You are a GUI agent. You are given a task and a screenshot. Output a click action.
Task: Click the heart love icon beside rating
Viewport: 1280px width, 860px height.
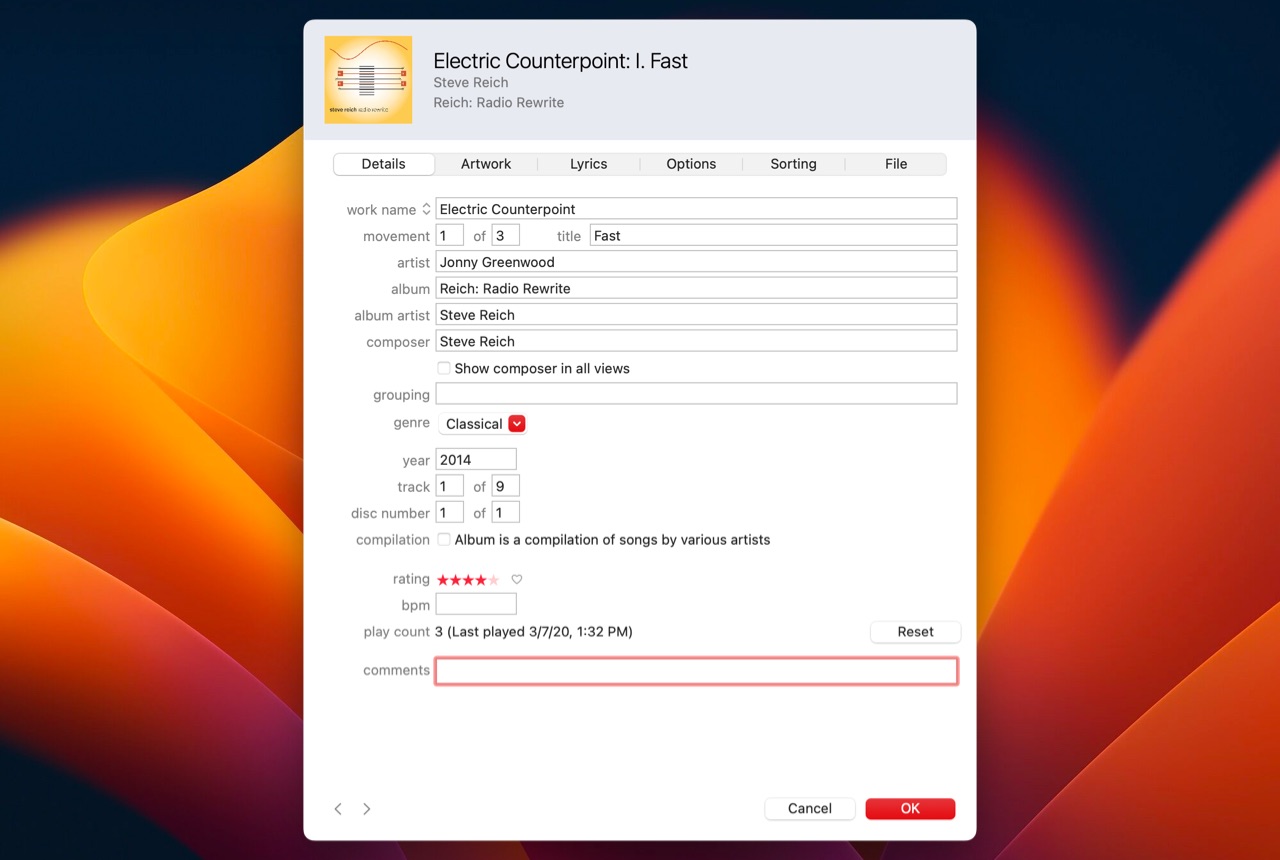tap(517, 580)
